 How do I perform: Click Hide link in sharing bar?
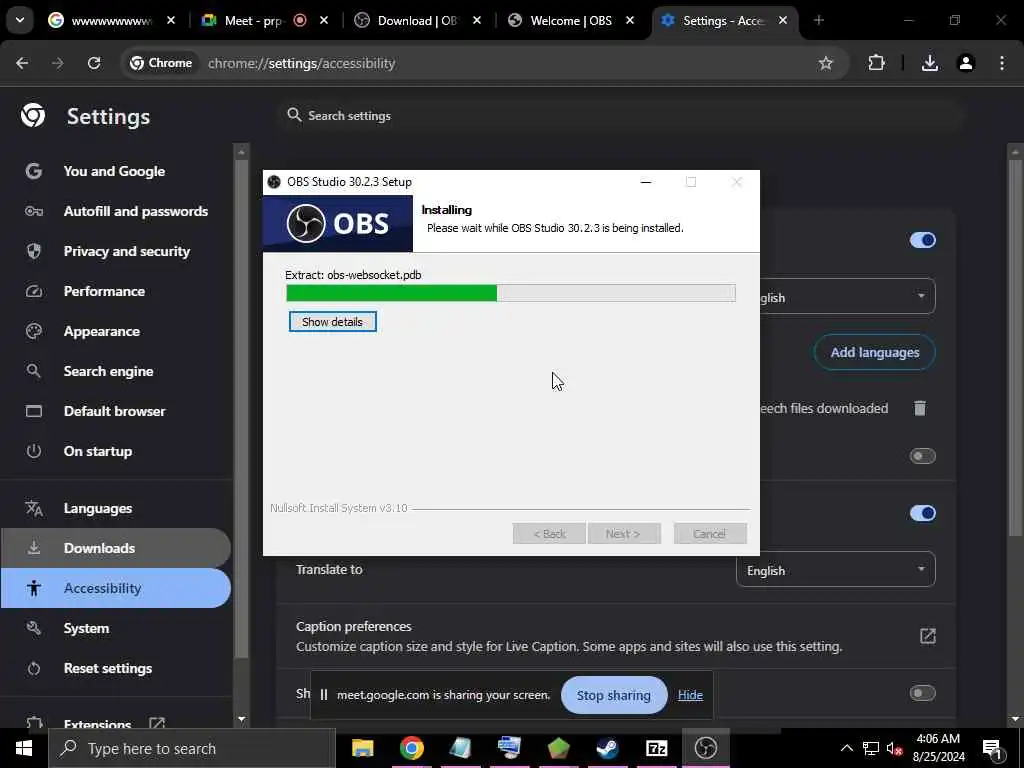pyautogui.click(x=690, y=695)
